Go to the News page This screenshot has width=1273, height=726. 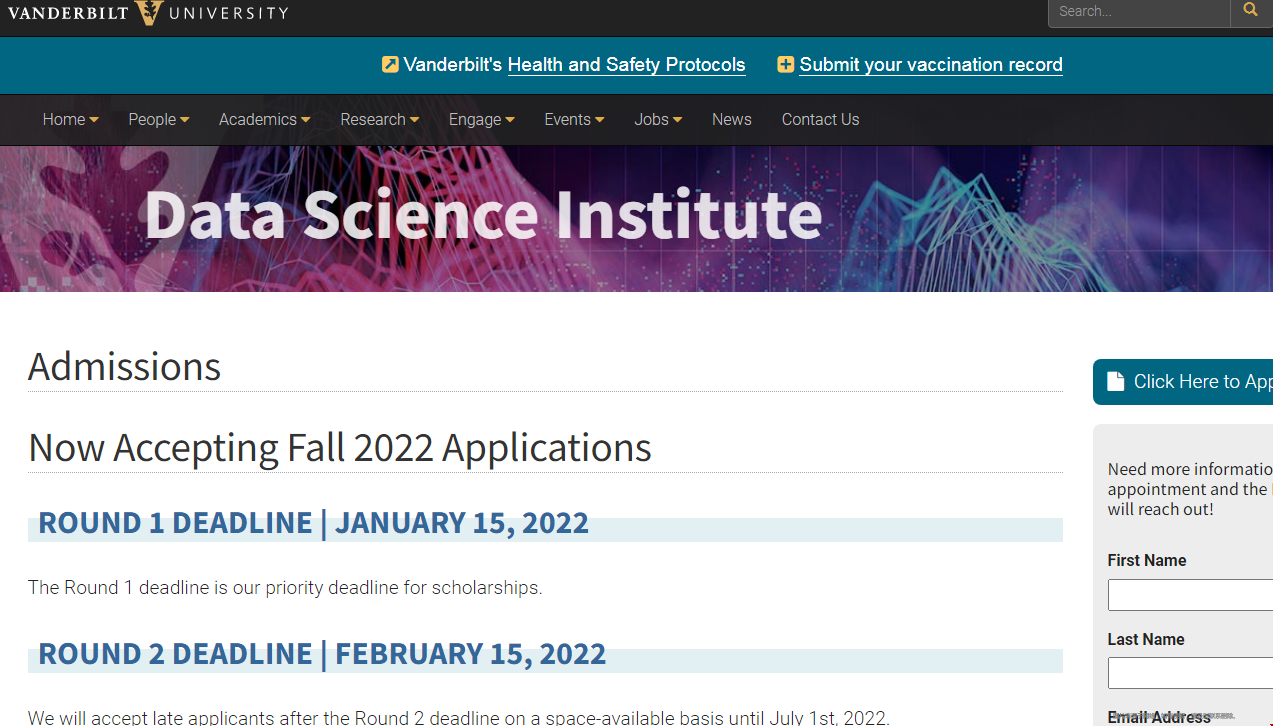coord(732,119)
